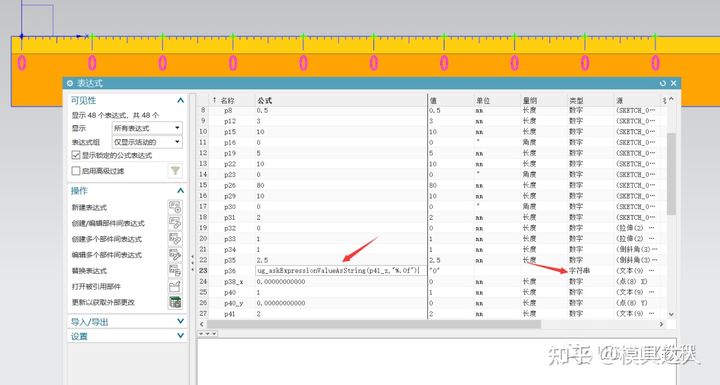Click the small triple-arrow bar below the table
Screen dimensions: 720x385
pos(208,334)
